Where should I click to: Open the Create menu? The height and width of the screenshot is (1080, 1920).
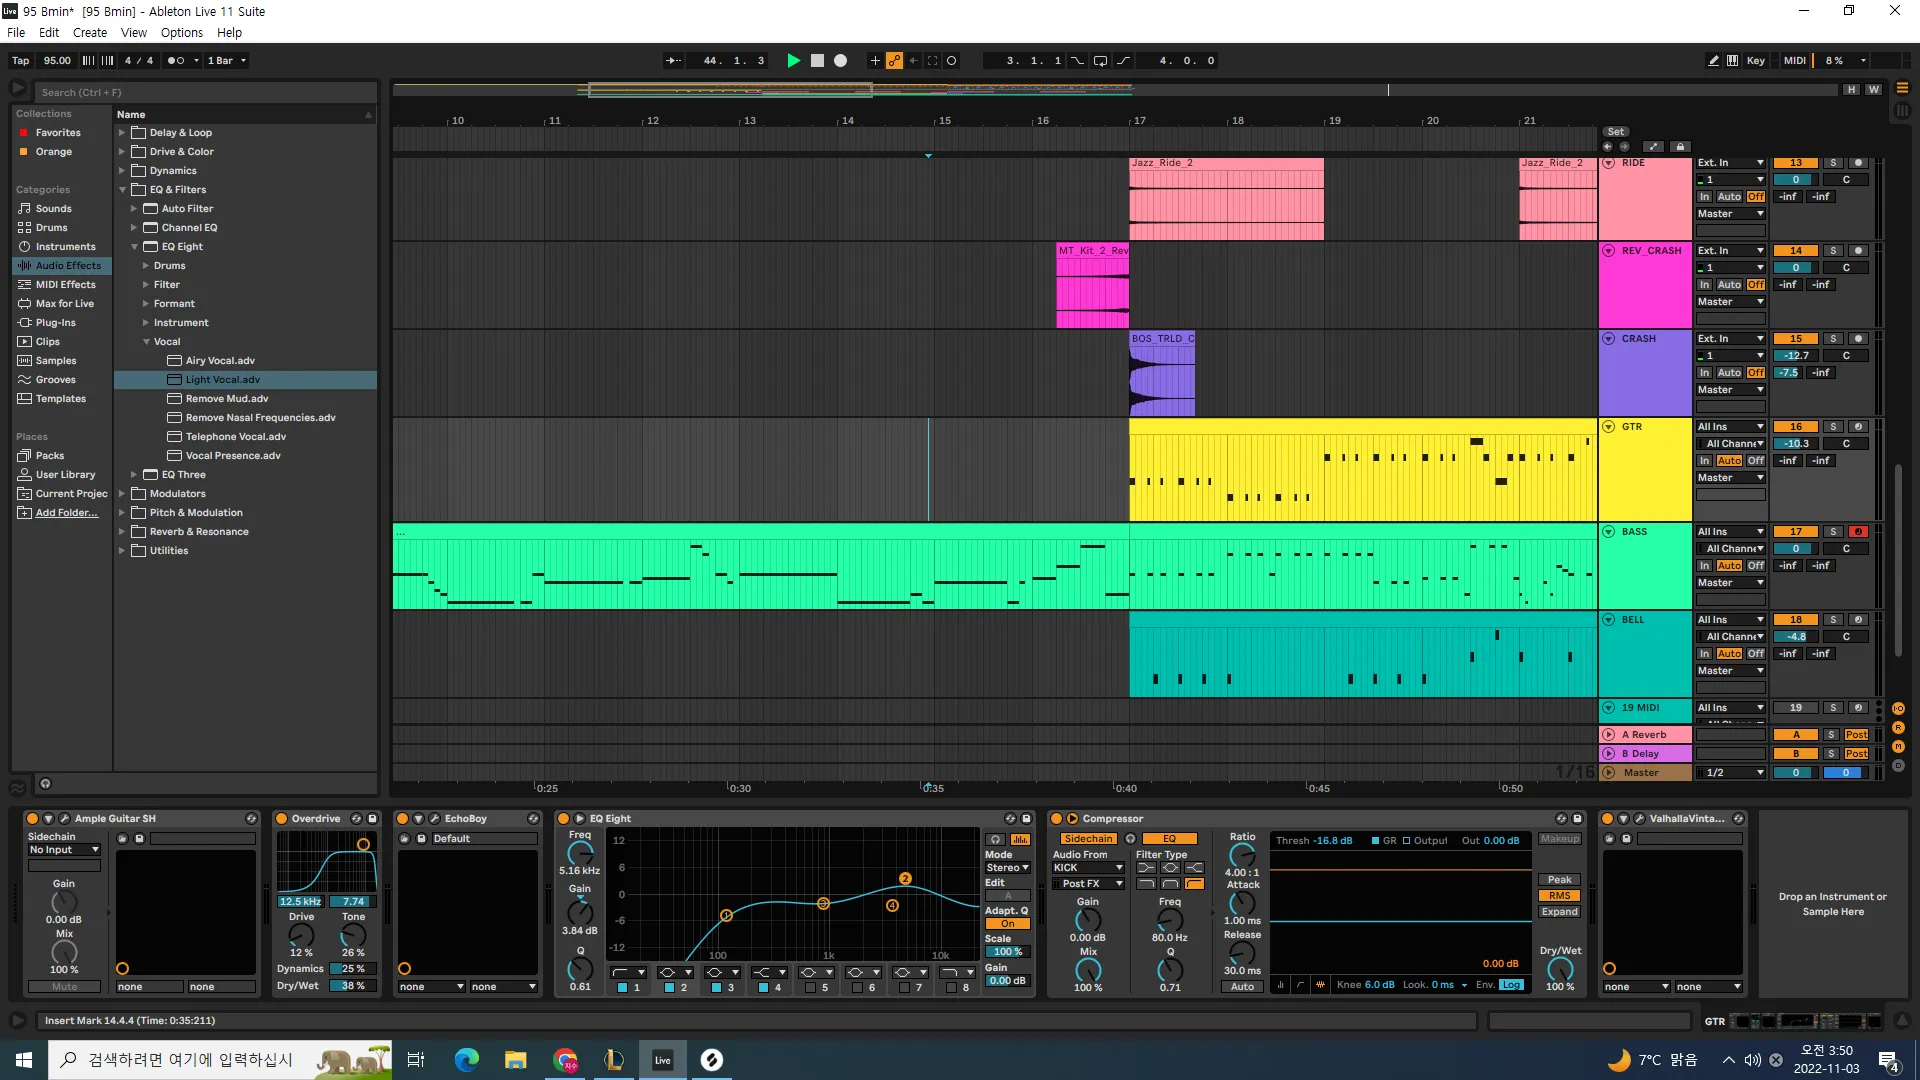point(89,33)
